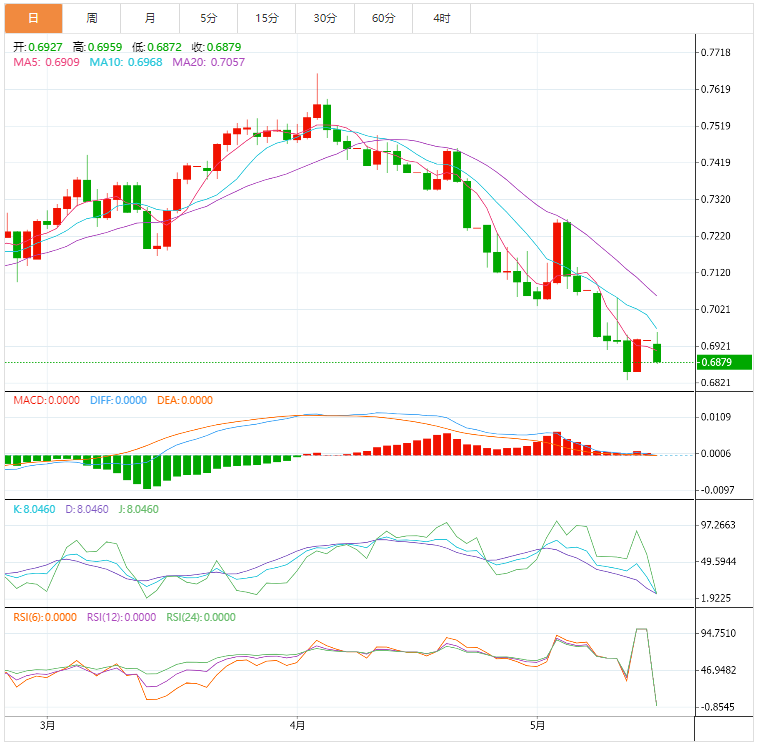
Task: Click the 5月 date axis label
Action: tap(537, 725)
